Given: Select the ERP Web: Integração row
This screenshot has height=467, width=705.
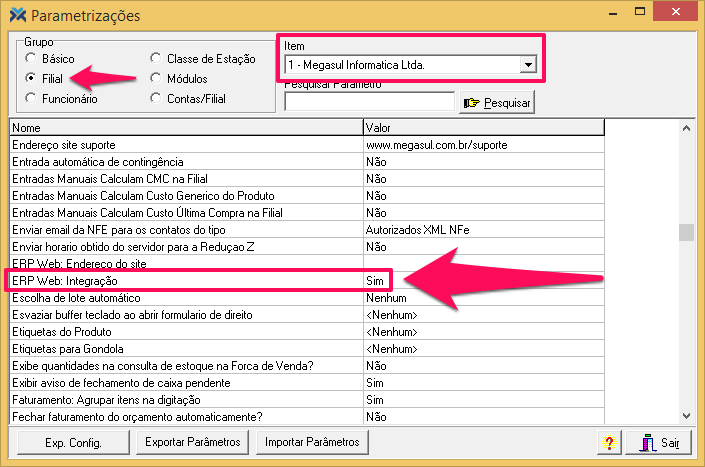Looking at the screenshot, I should coord(185,282).
